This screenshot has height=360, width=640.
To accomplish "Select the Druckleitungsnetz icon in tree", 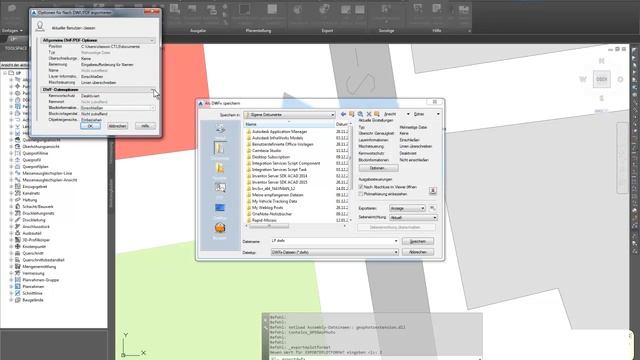I will coord(18,213).
